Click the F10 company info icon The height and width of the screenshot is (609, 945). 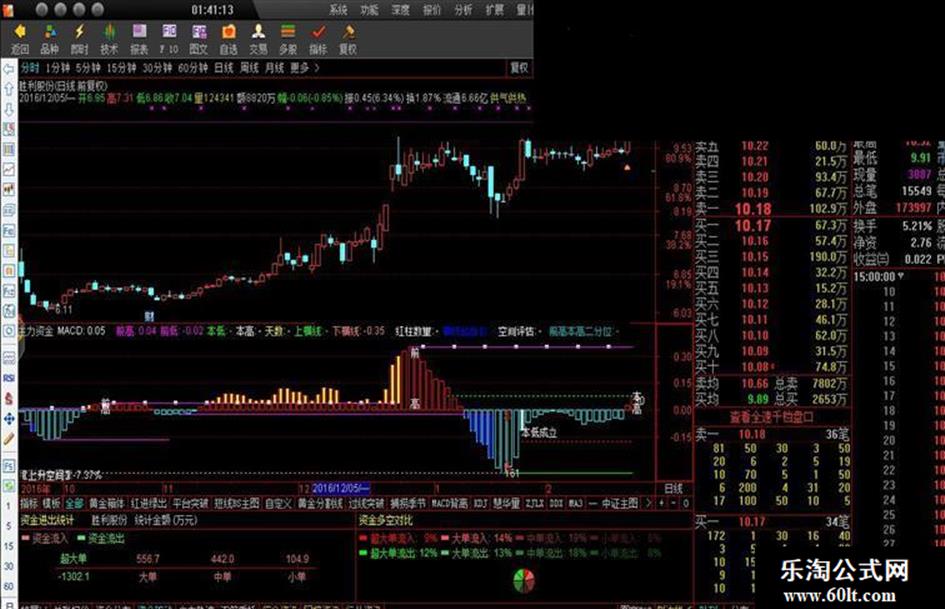169,39
